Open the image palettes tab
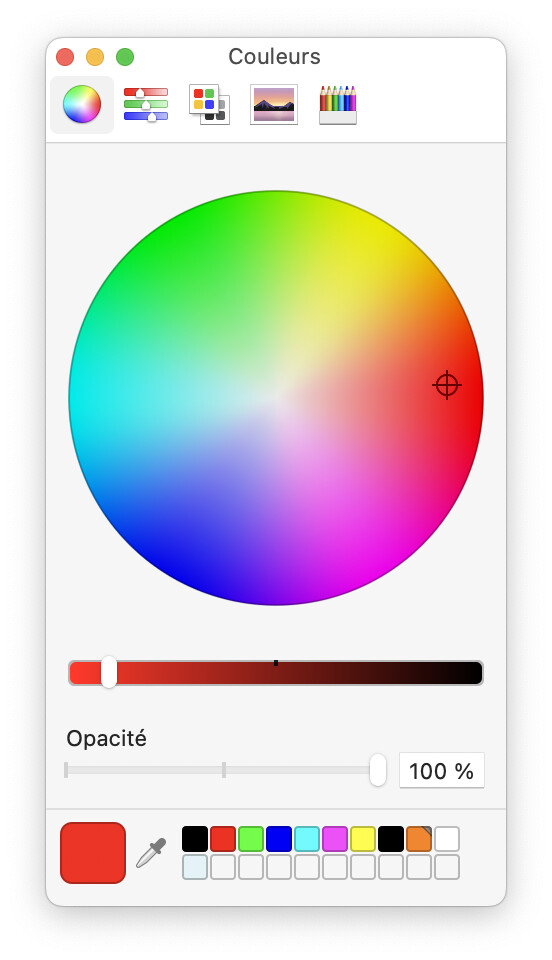The height and width of the screenshot is (960, 552). click(274, 104)
